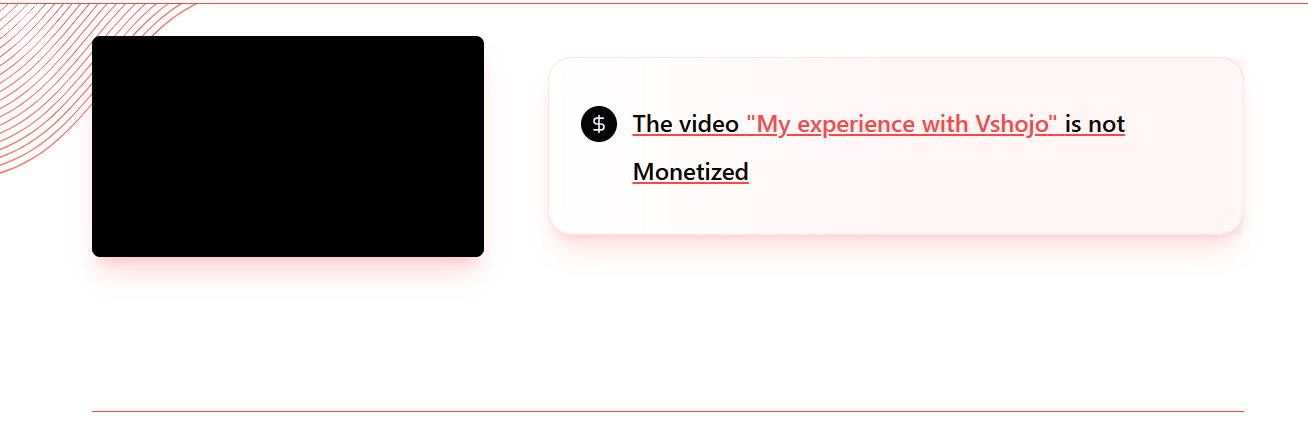Image resolution: width=1308 pixels, height=430 pixels.
Task: Click the word "not" before Monetized
Action: [x=1106, y=124]
